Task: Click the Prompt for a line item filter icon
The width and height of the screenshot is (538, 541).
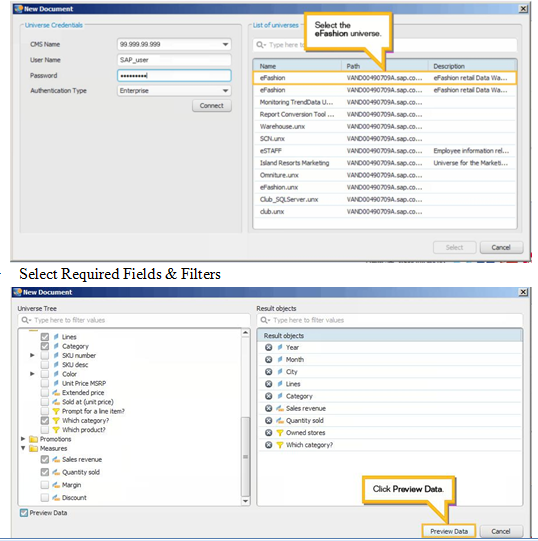Action: pos(56,411)
